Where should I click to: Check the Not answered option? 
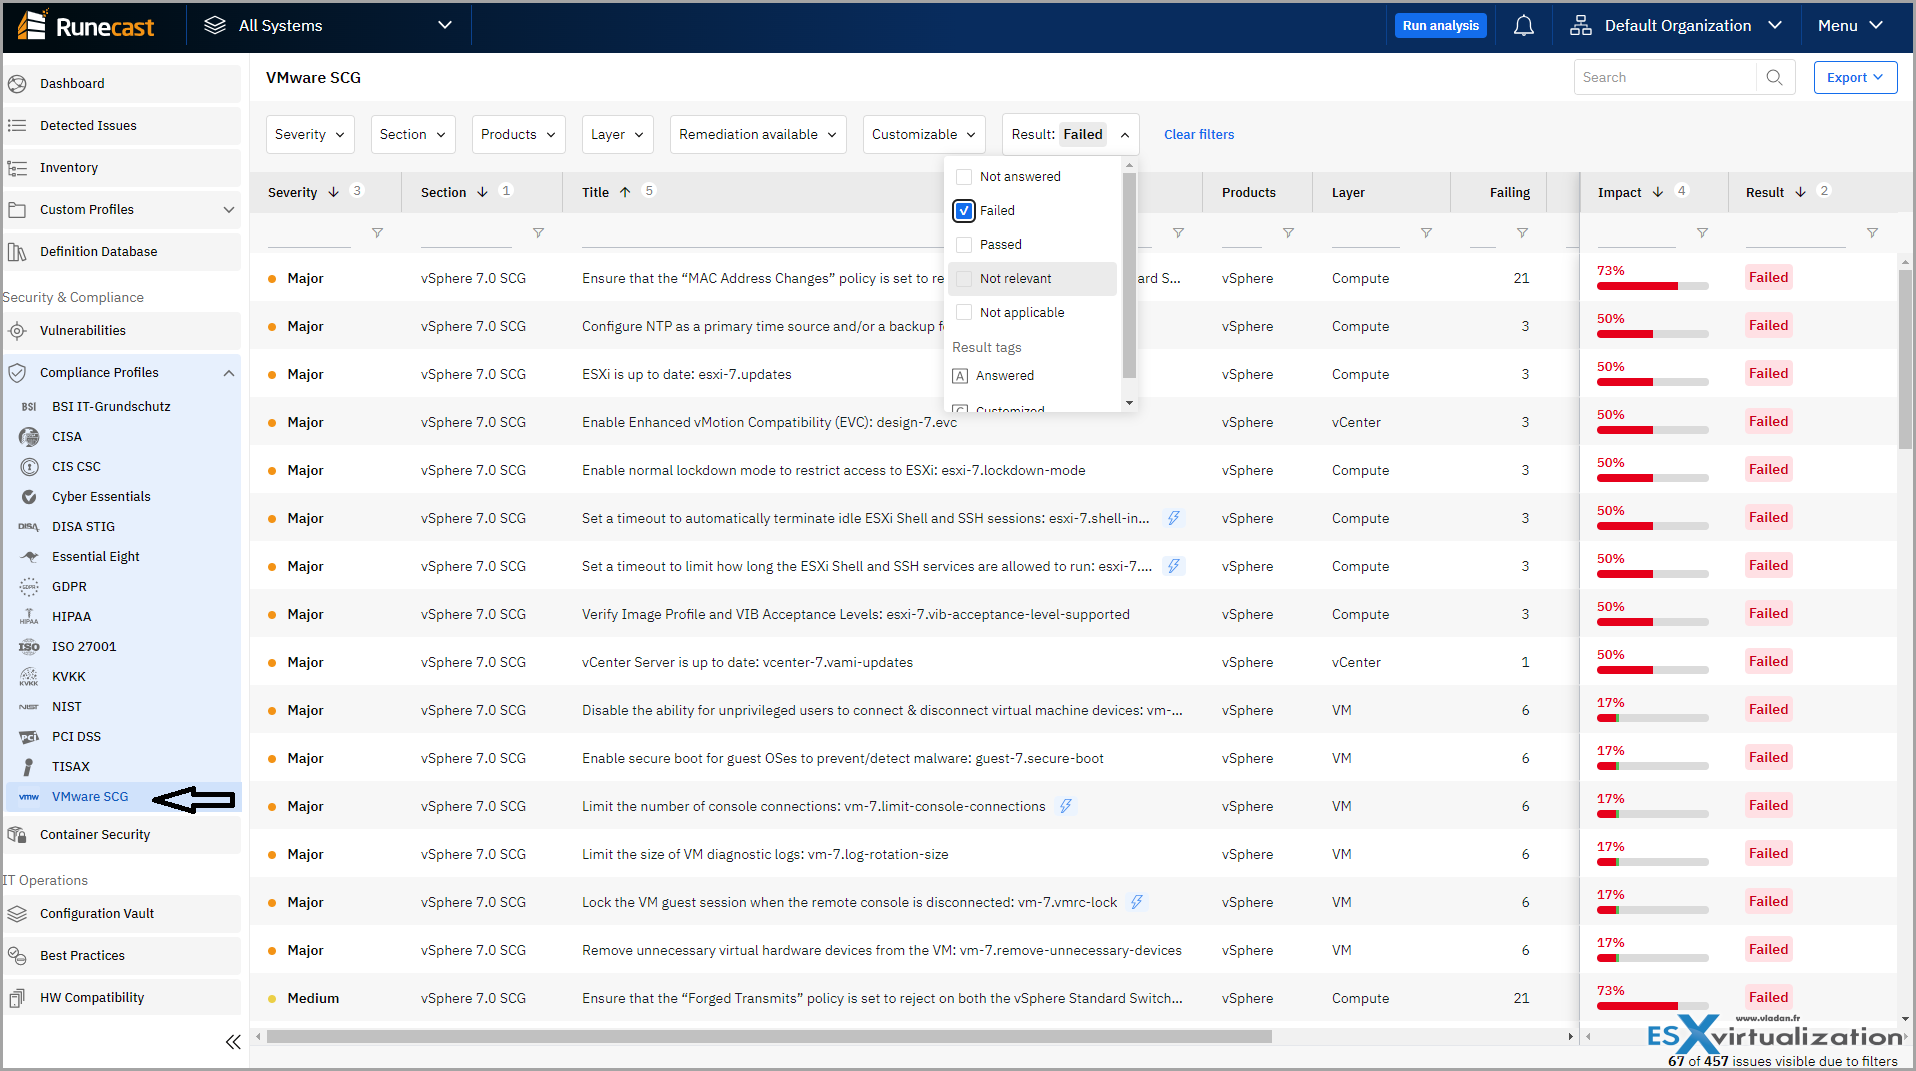964,177
